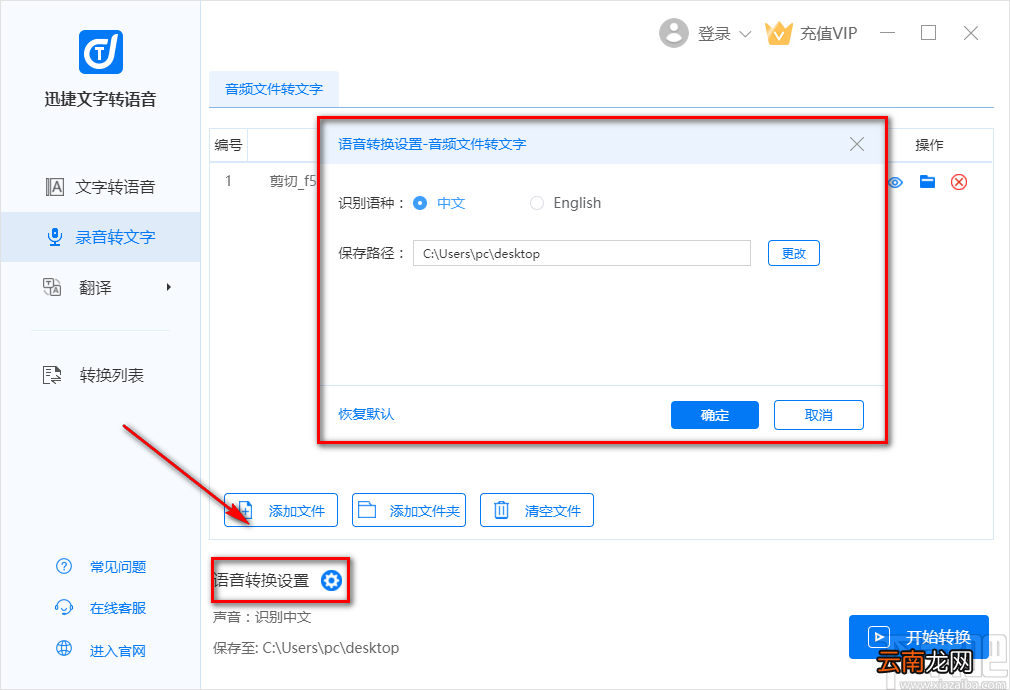Select the file row named 剪切_f5

(293, 181)
